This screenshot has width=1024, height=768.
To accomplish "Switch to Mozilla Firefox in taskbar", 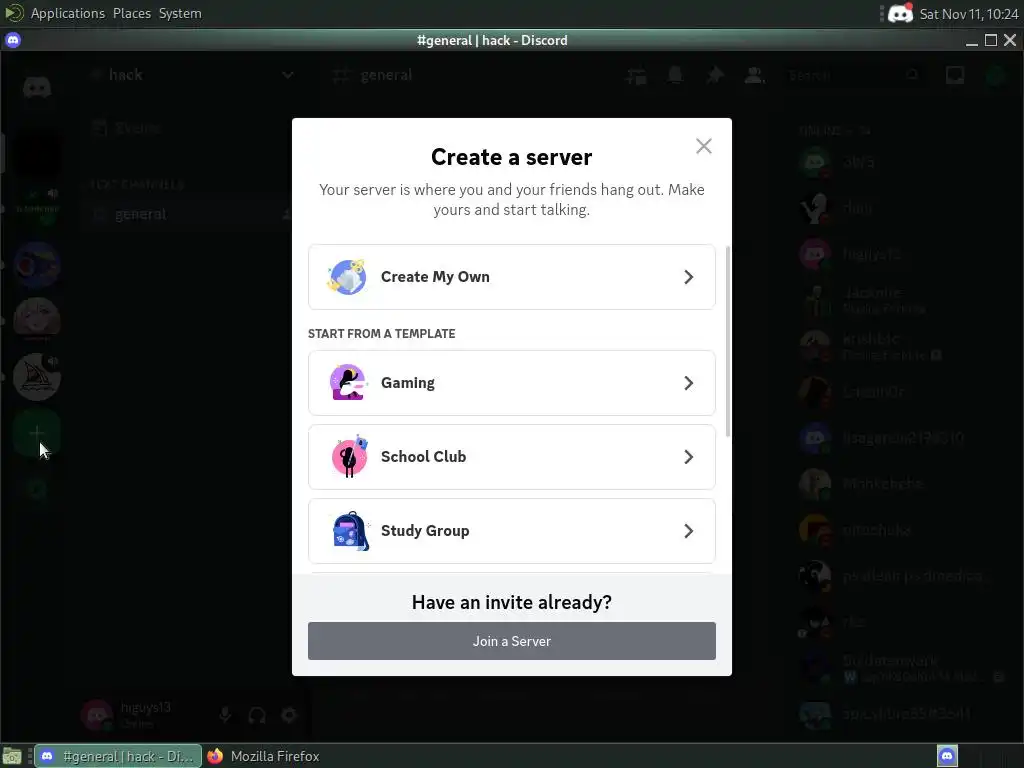I will tap(263, 756).
